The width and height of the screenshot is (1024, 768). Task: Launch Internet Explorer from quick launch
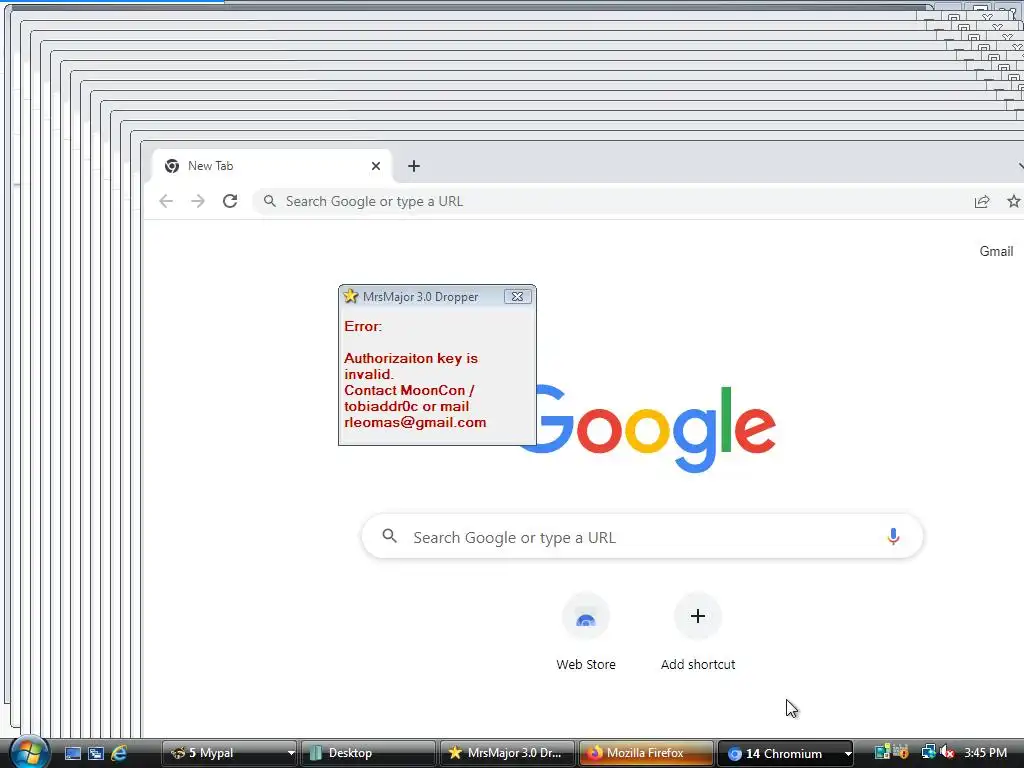(x=119, y=753)
